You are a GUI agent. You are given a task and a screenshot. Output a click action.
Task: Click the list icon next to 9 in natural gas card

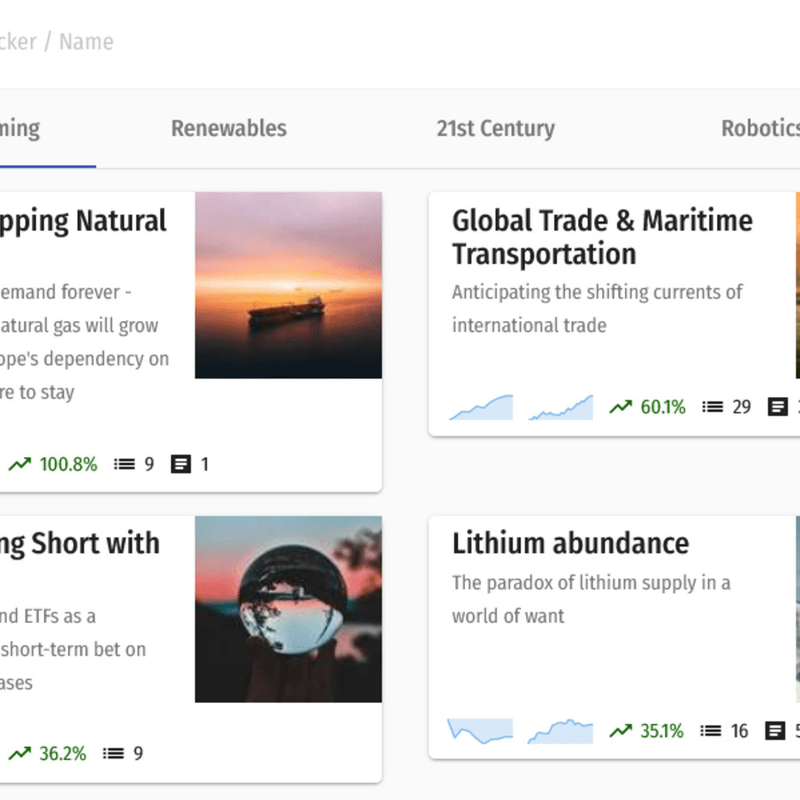[124, 464]
